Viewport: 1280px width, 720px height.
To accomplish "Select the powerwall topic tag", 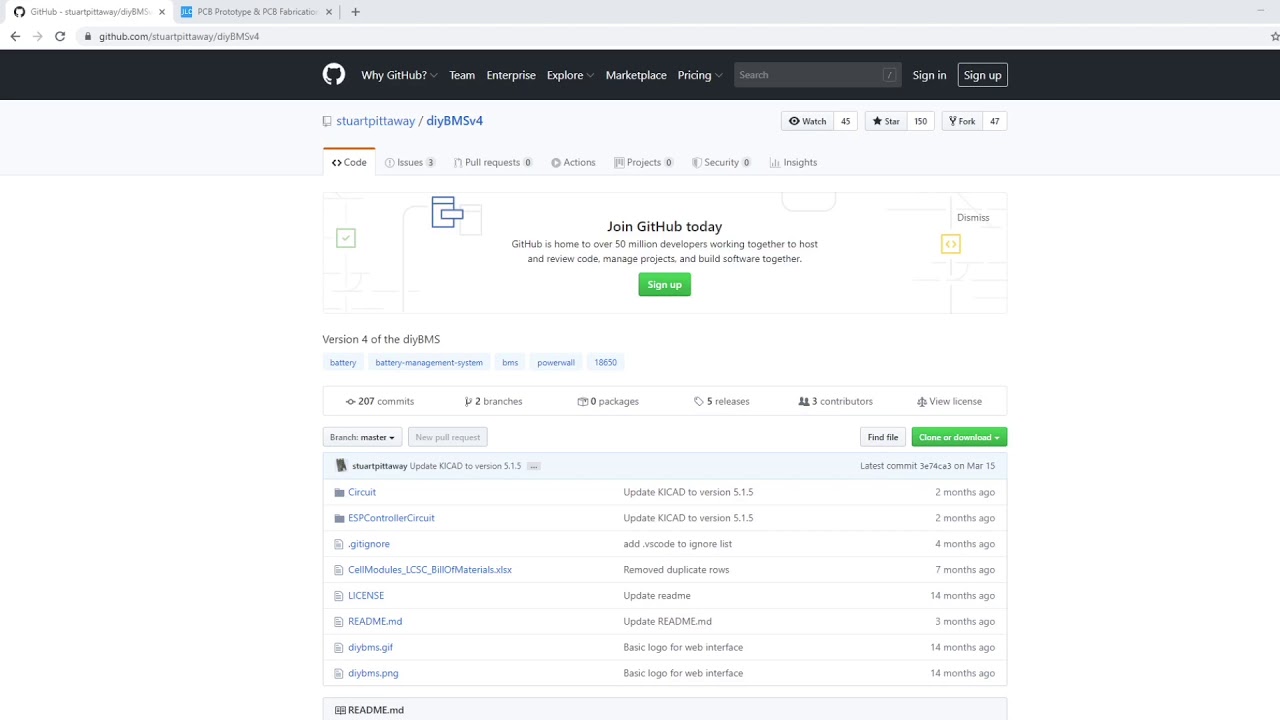I will coord(556,362).
